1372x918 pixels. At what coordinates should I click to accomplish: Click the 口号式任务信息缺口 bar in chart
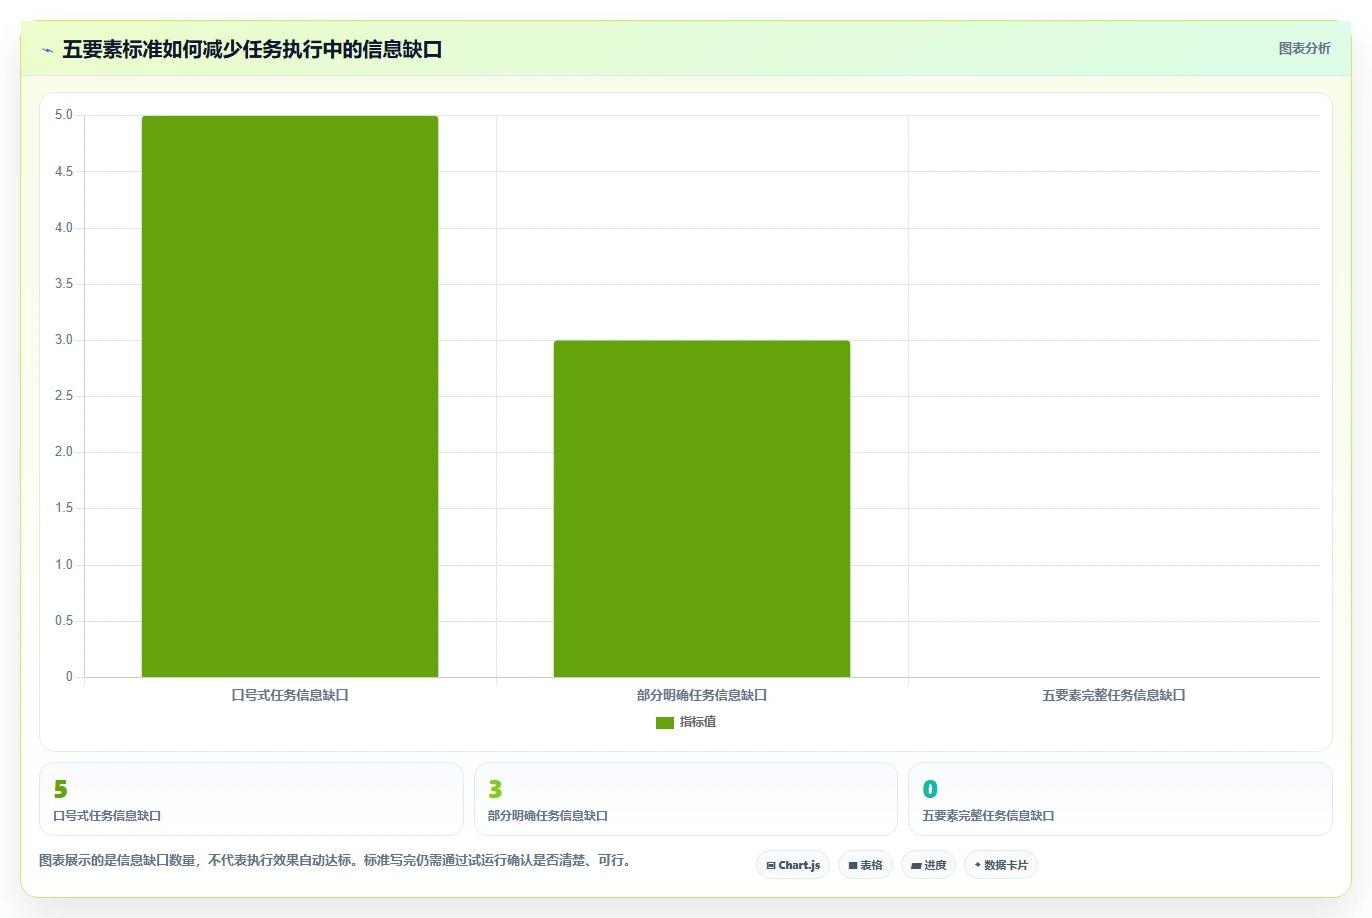(290, 396)
